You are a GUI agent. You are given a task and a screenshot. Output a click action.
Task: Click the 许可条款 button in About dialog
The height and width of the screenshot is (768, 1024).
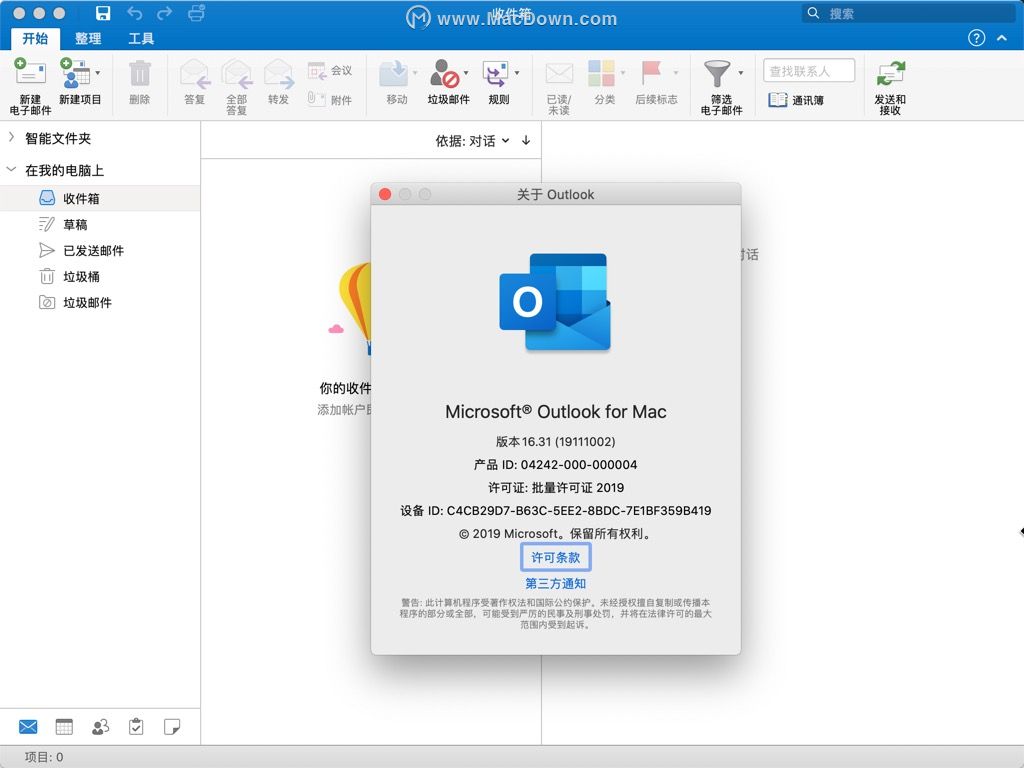556,557
